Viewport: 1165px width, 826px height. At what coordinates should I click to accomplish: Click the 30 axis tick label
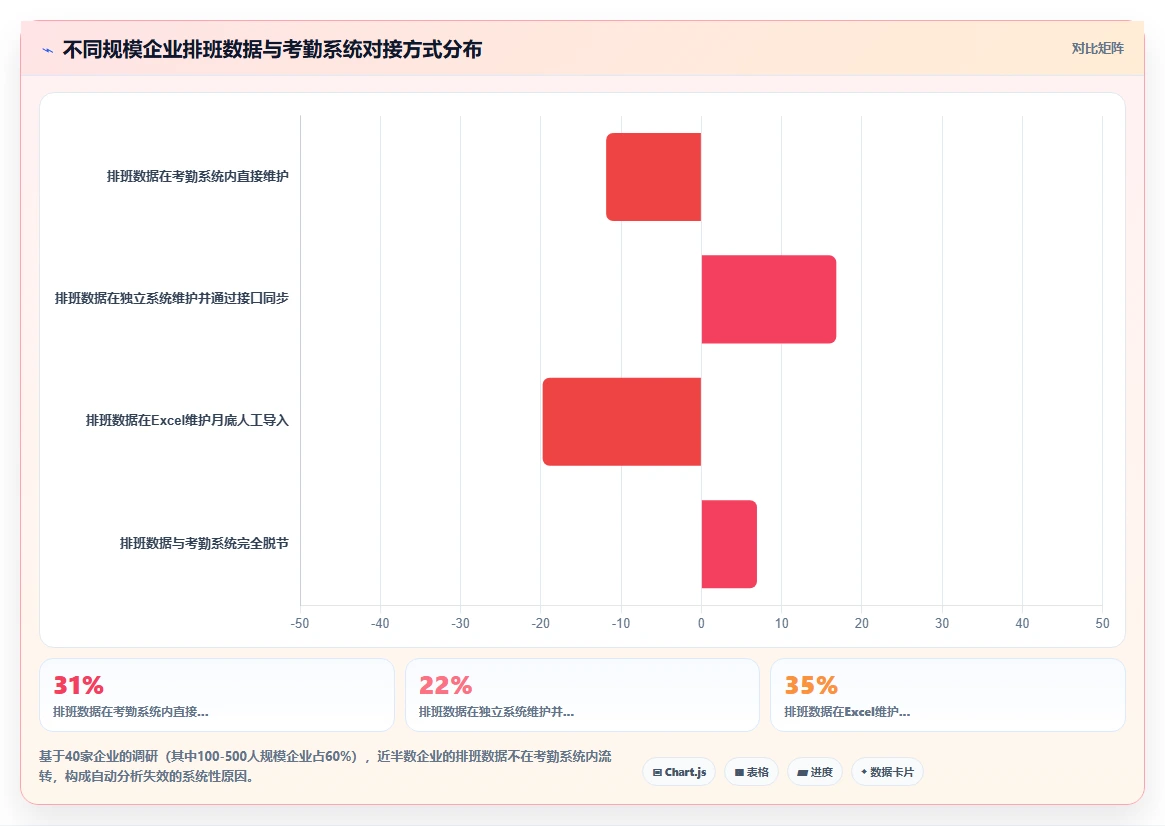(x=942, y=623)
